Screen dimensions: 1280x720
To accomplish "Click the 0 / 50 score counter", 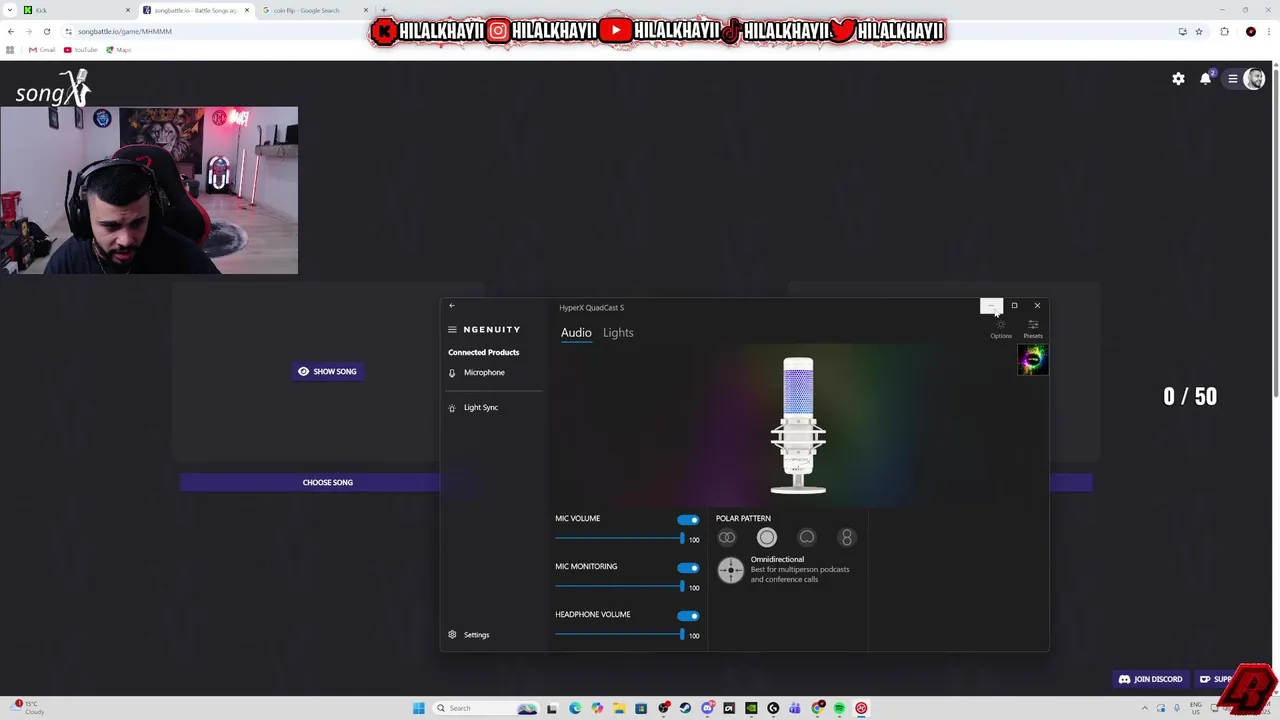I will coord(1190,396).
